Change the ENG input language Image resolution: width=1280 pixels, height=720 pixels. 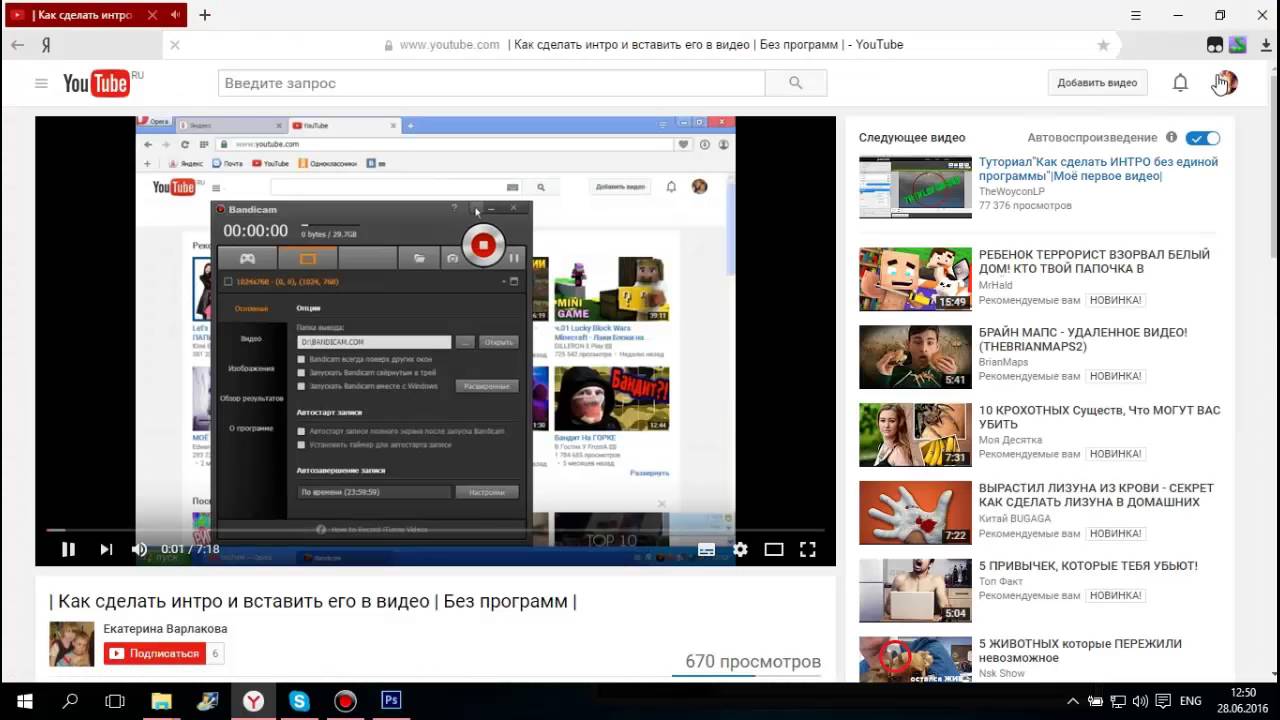[x=1191, y=701]
